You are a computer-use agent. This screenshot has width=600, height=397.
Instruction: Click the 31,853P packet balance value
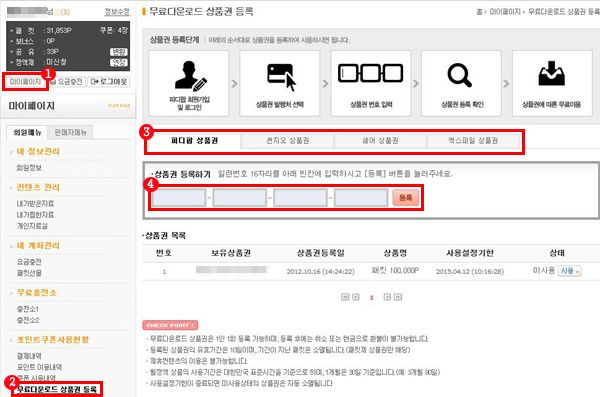pyautogui.click(x=59, y=30)
